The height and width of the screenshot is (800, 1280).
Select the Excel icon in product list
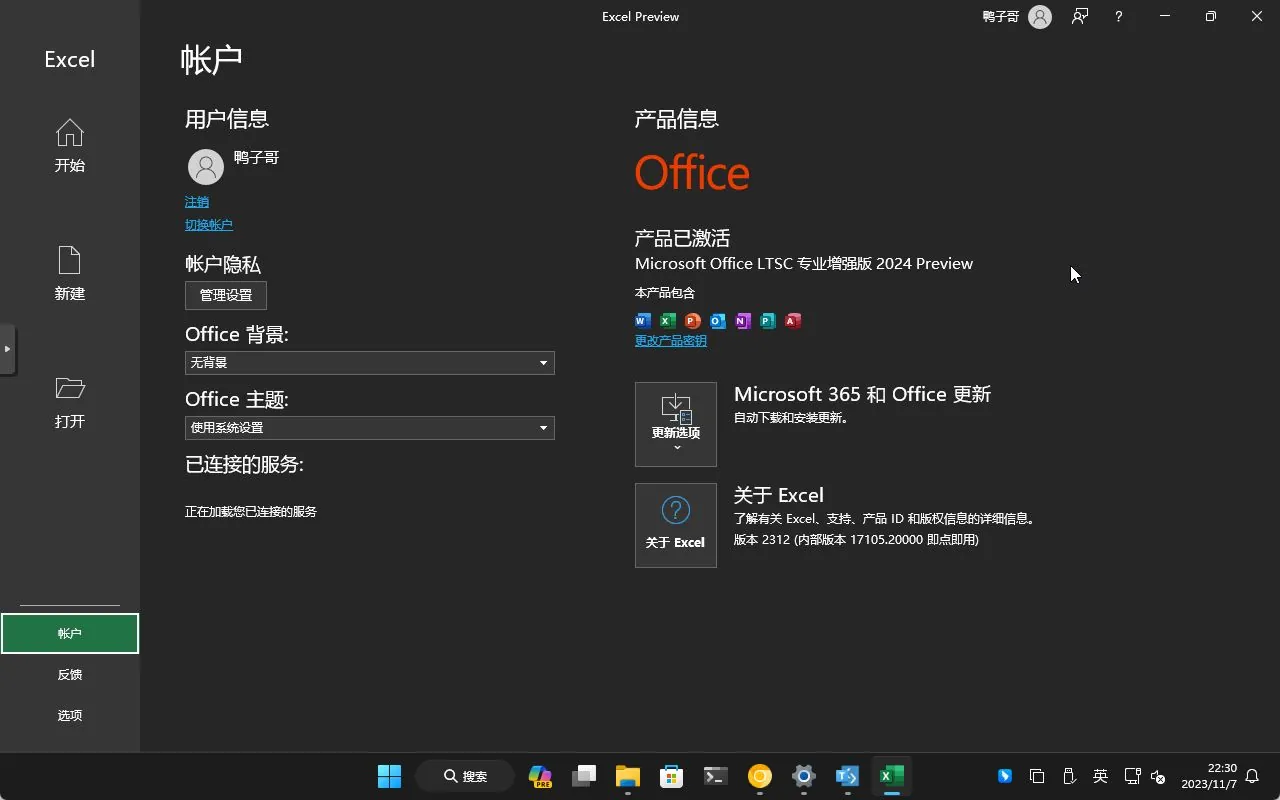coord(667,320)
